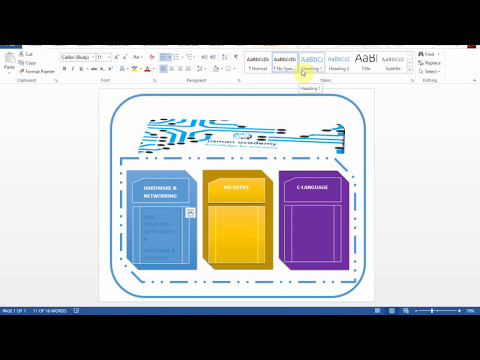The image size is (480, 360).
Task: Decrease the paragraph indent
Action: [205, 57]
